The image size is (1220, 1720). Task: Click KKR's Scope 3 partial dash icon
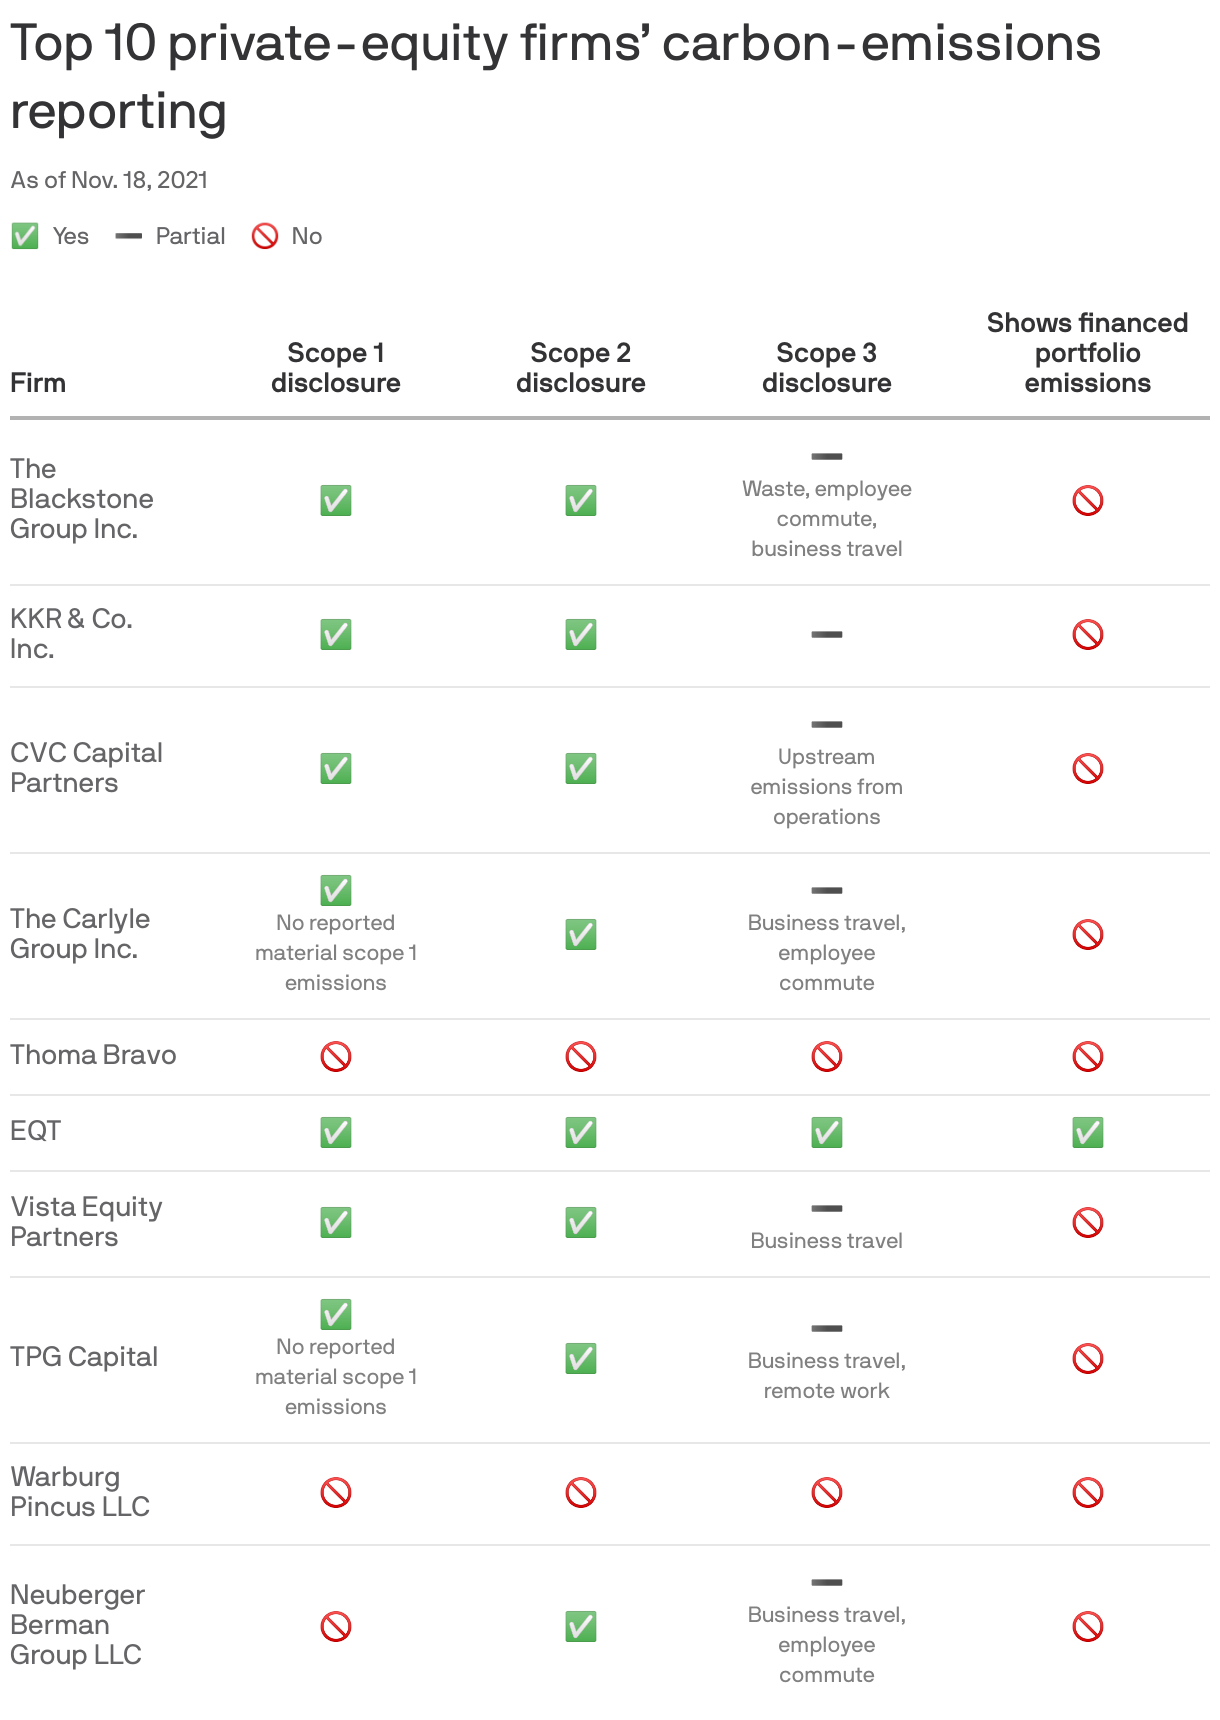[827, 634]
